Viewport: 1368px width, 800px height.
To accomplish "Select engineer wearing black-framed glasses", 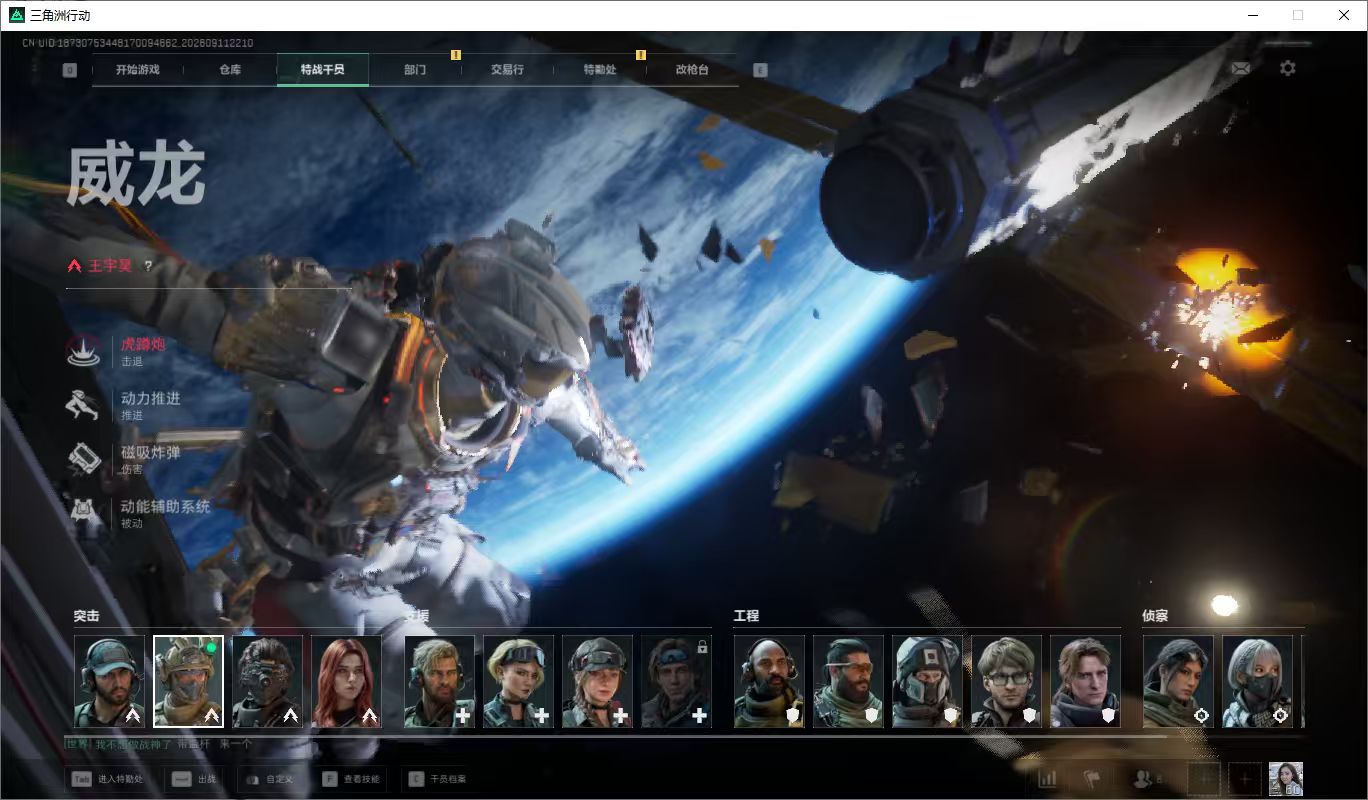I will (x=1006, y=682).
